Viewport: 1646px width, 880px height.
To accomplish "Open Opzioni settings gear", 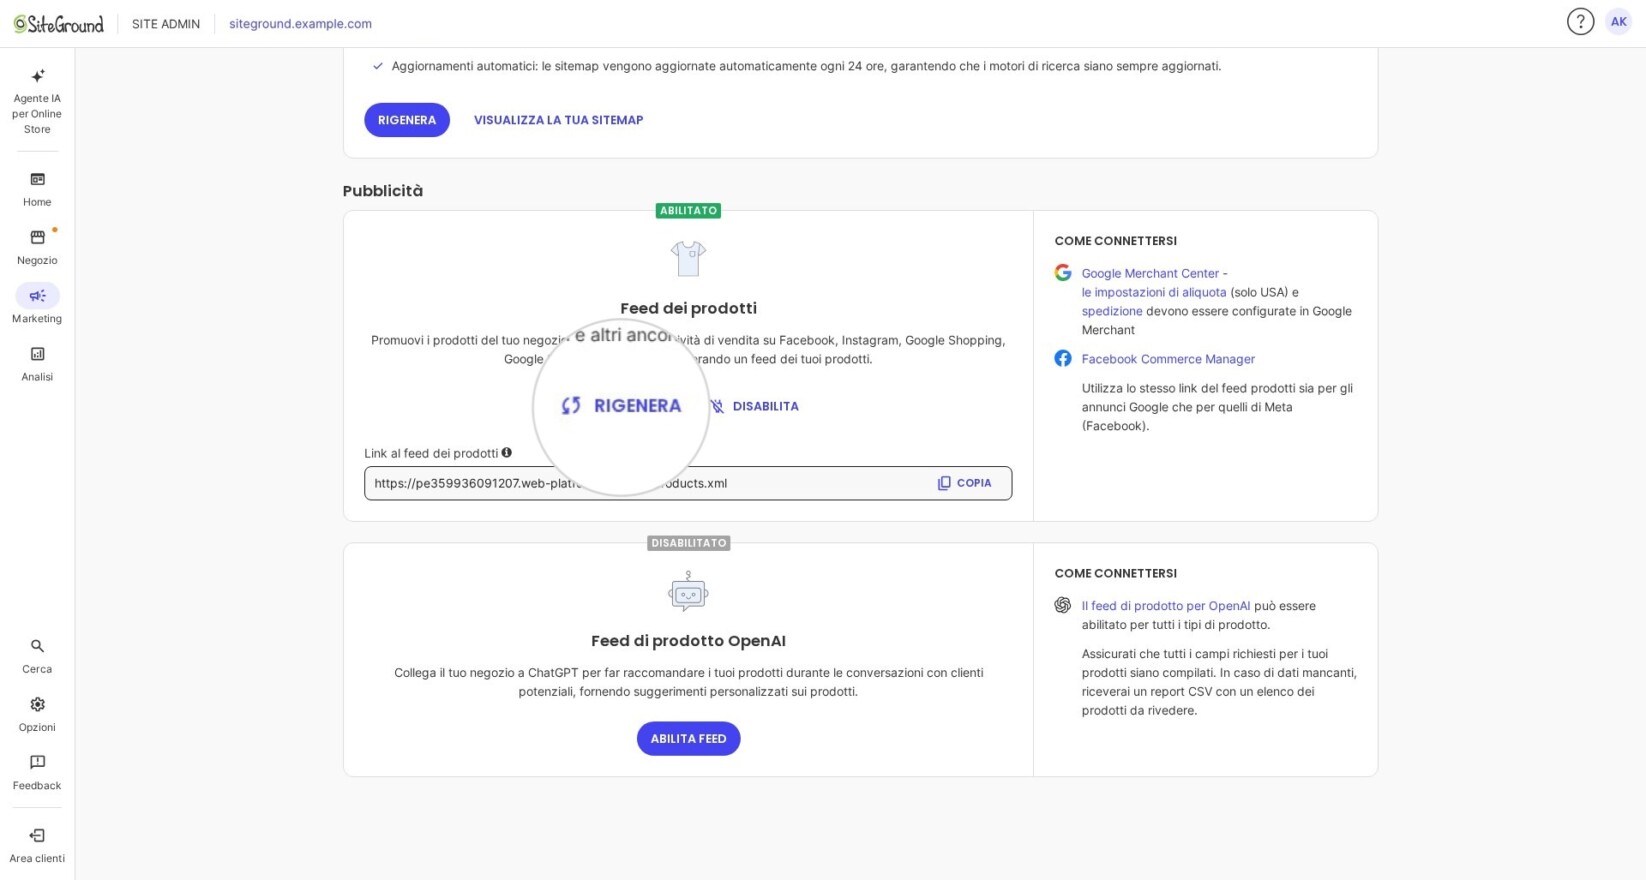I will 37,714.
